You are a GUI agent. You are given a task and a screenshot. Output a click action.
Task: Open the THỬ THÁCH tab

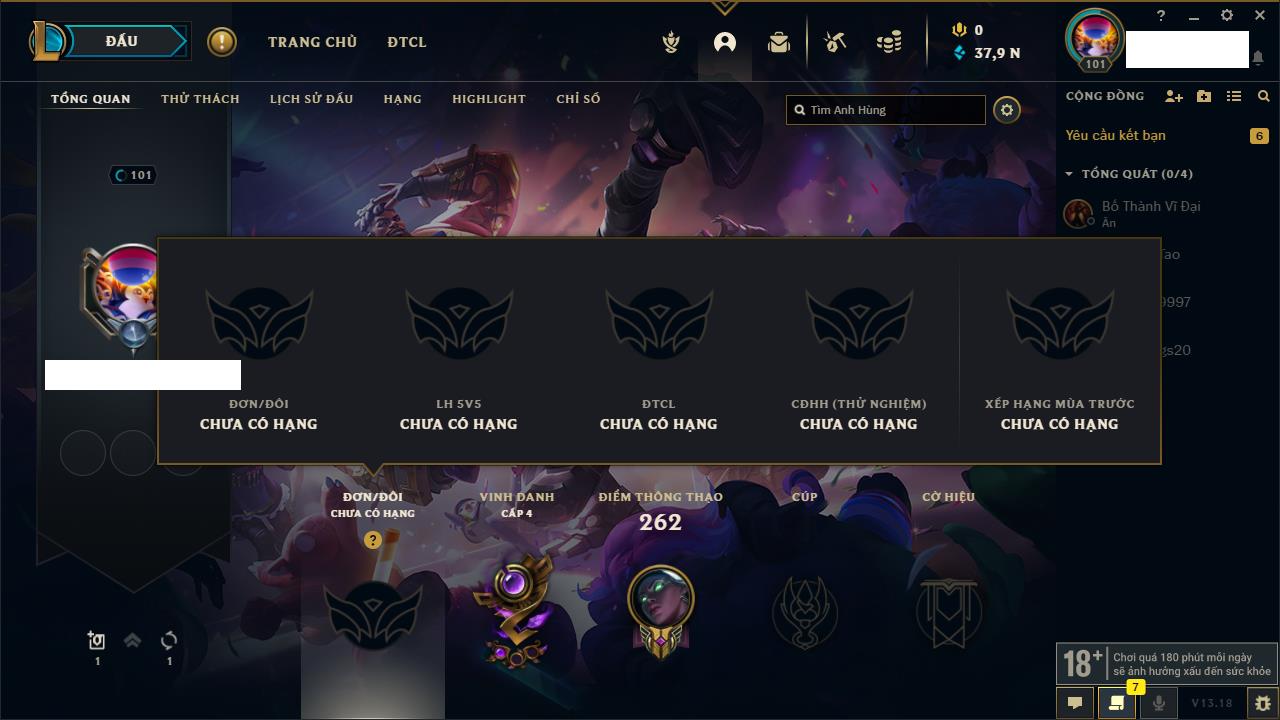coord(200,99)
